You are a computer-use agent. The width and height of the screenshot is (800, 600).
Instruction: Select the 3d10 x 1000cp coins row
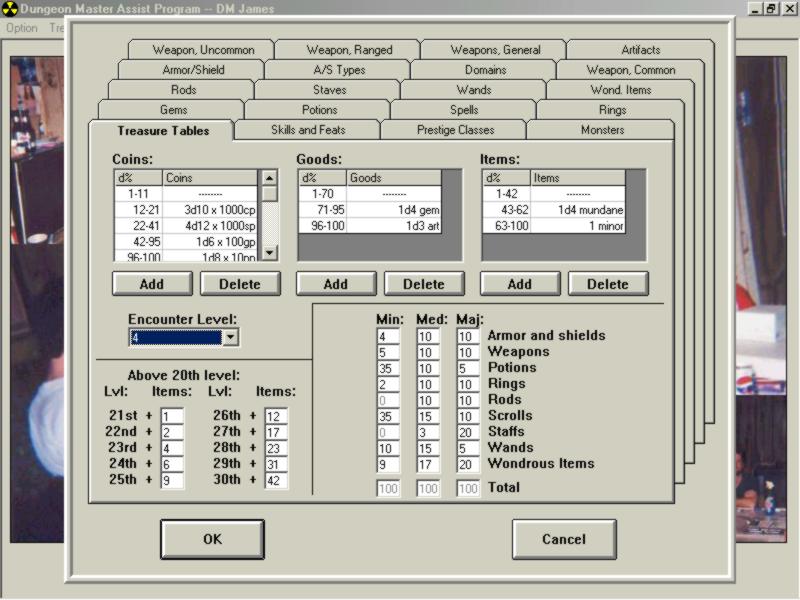click(210, 210)
